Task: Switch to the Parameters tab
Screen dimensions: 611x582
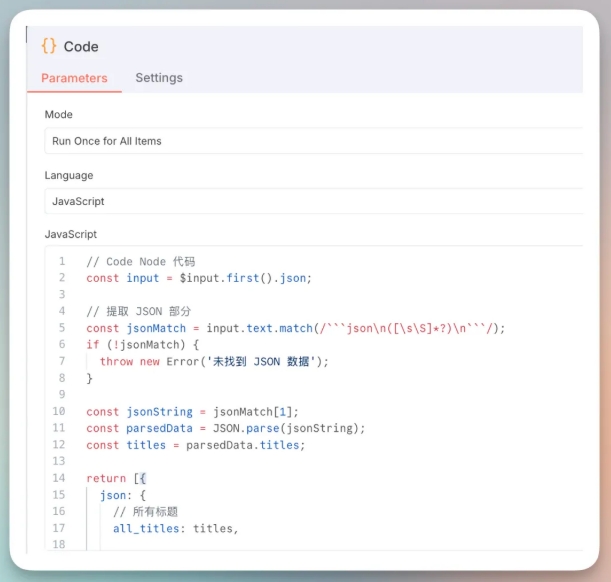Action: 74,78
